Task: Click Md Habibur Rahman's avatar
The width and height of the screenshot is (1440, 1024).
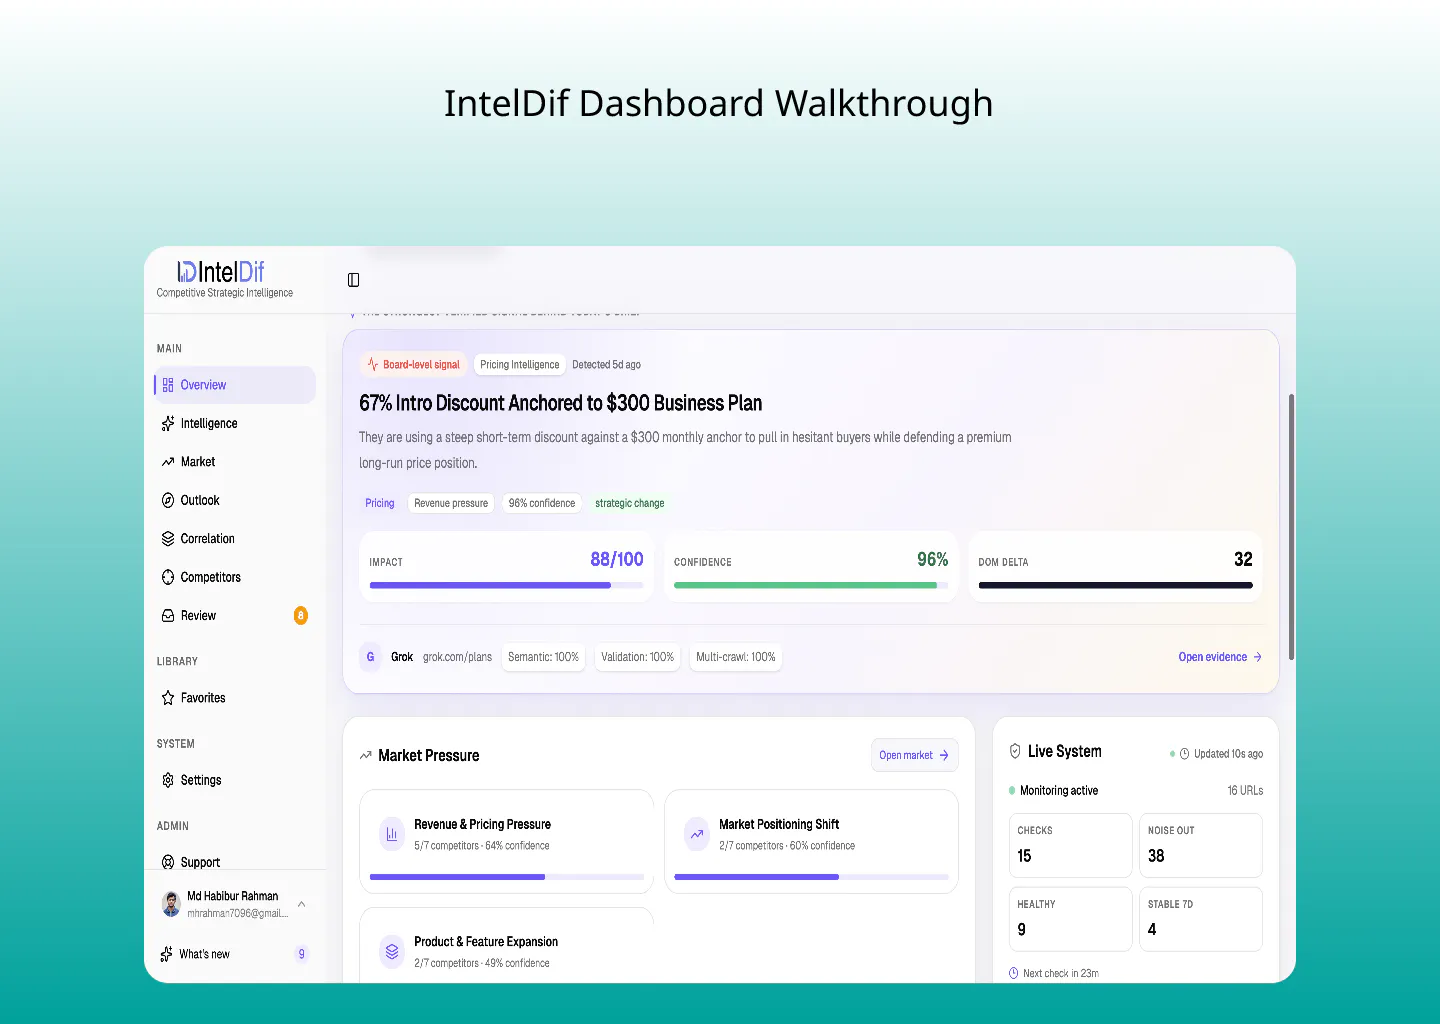Action: tap(171, 904)
